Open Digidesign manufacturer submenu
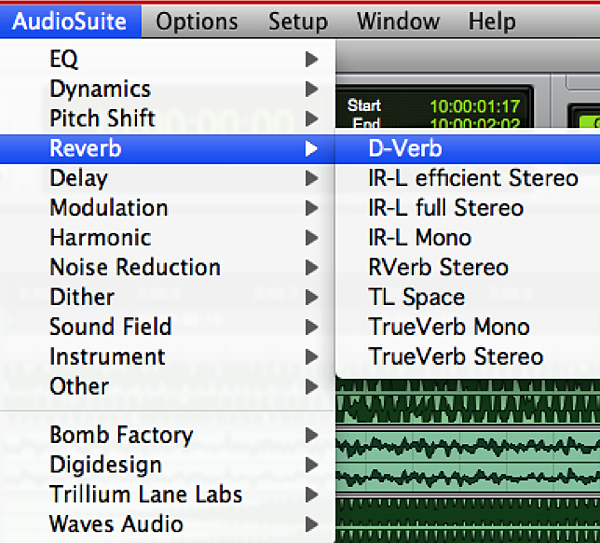This screenshot has width=600, height=543. 167,465
